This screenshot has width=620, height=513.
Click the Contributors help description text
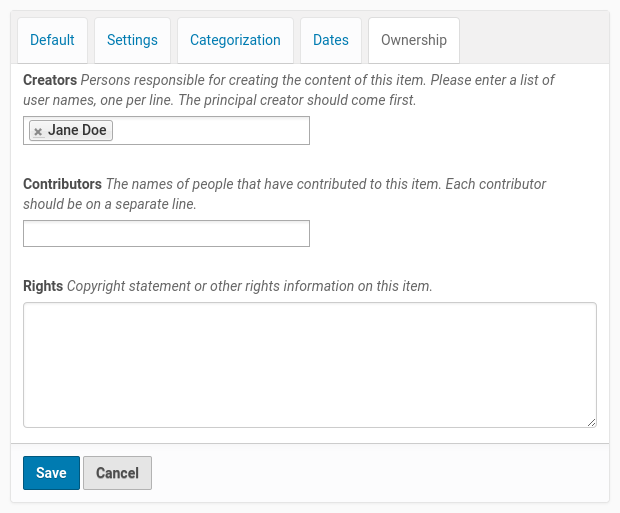click(325, 185)
